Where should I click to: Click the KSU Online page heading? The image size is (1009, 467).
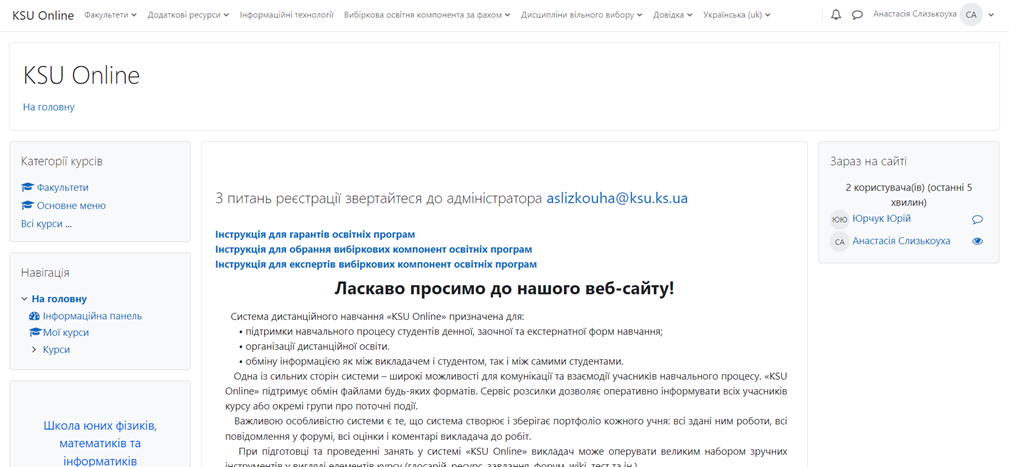click(81, 76)
